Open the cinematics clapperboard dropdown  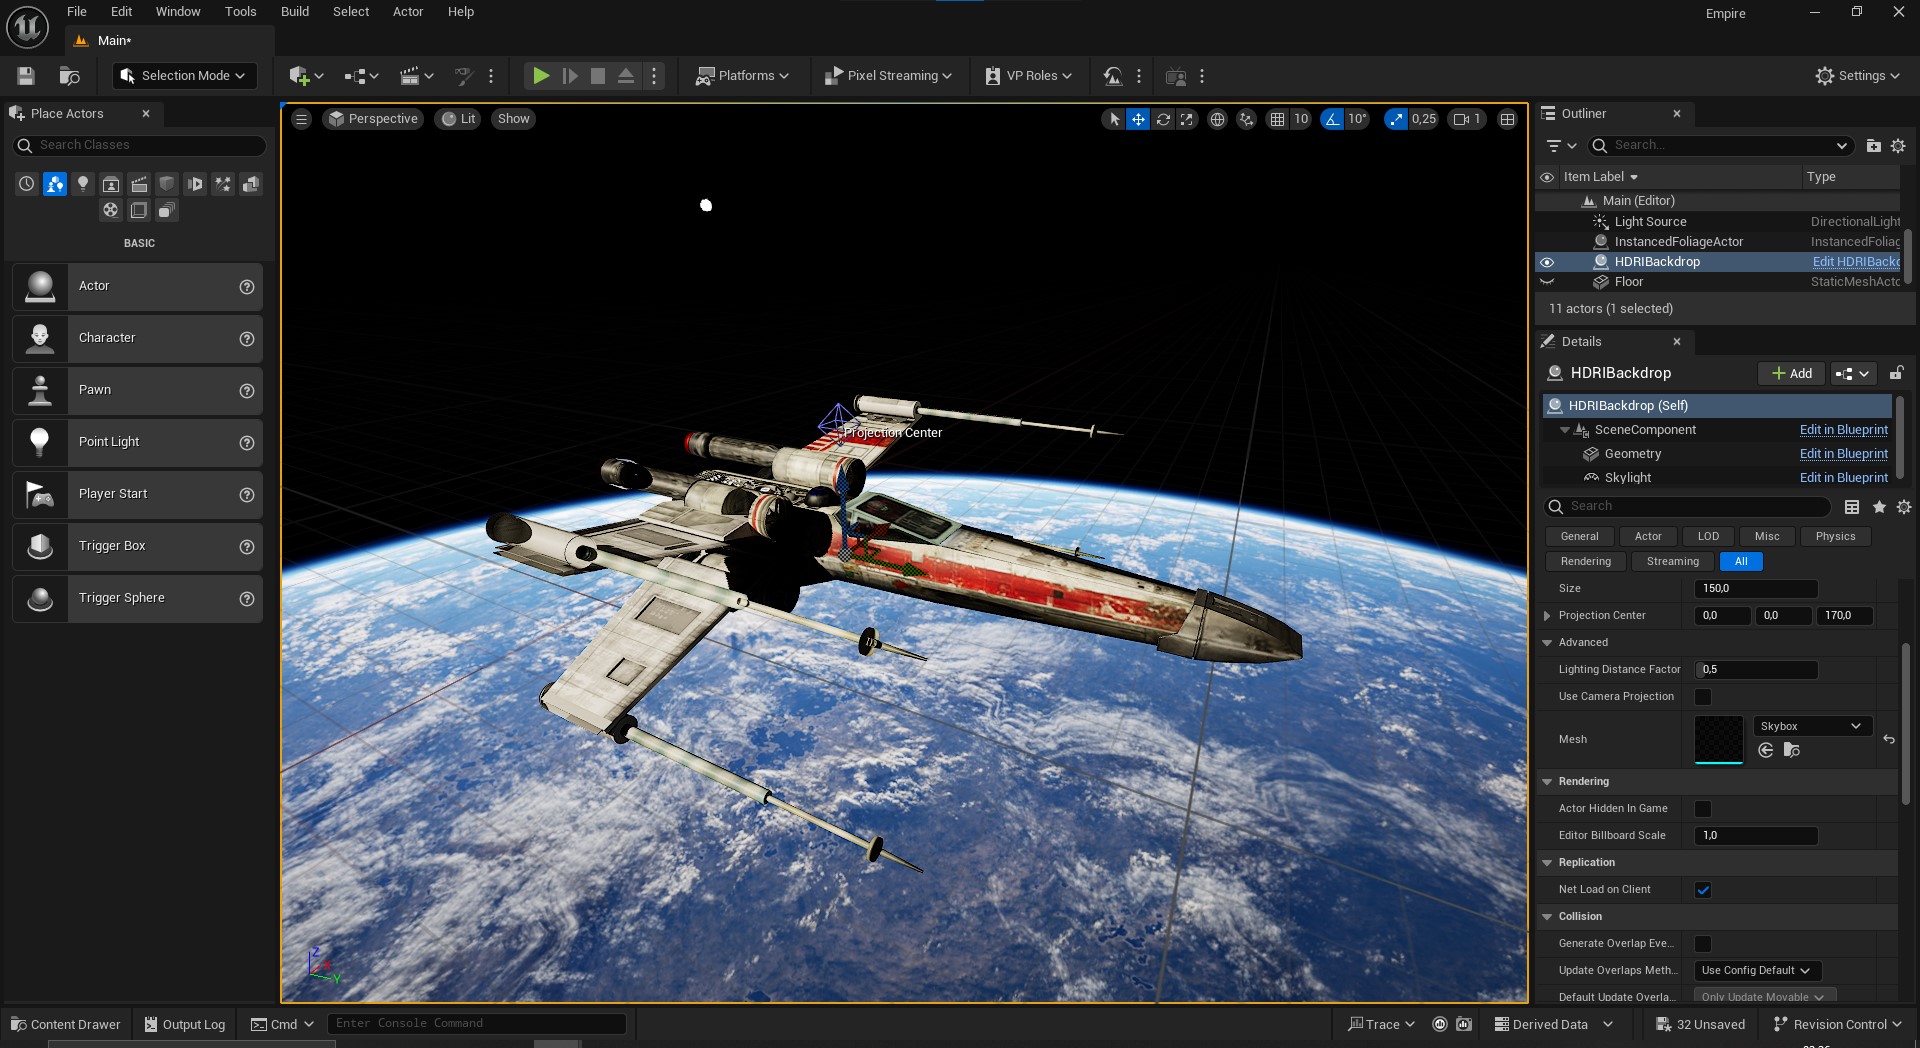[x=416, y=76]
